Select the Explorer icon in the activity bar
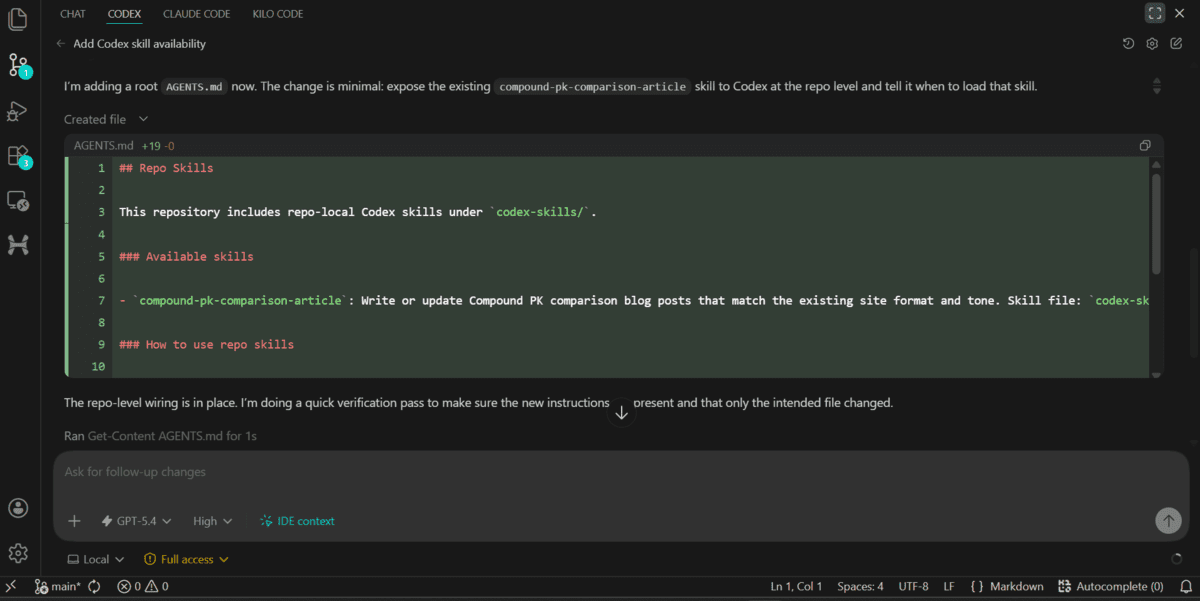This screenshot has height=601, width=1200. click(x=18, y=19)
